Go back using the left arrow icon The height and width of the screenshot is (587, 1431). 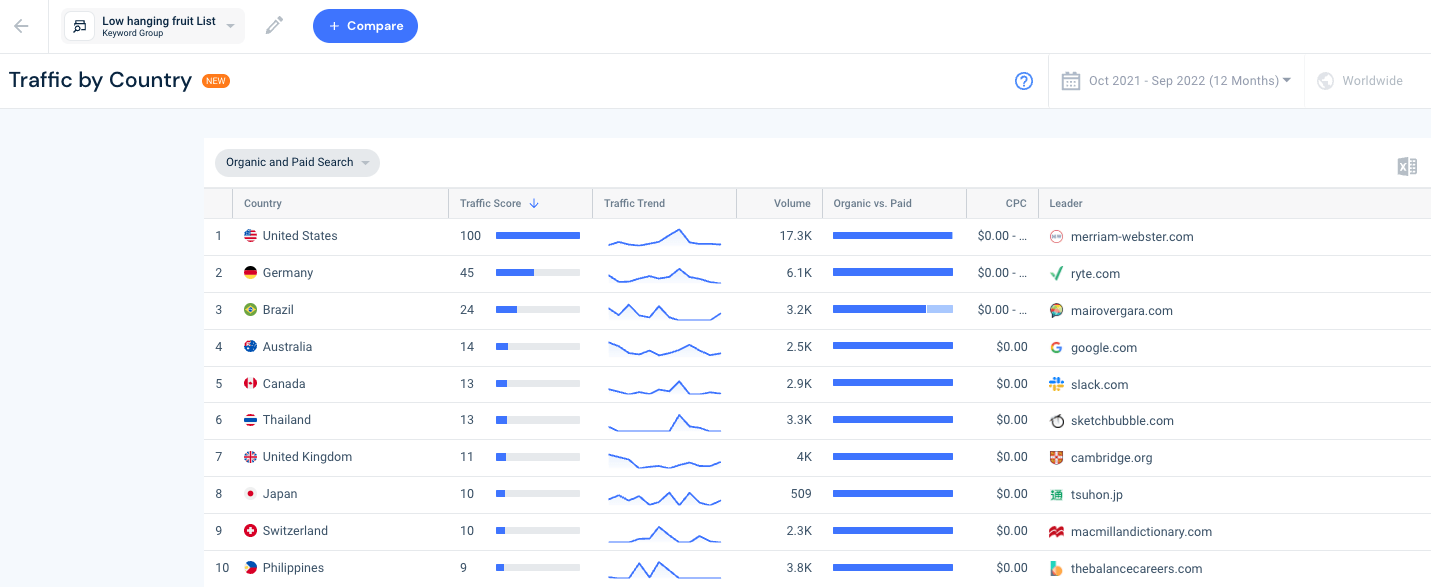pos(21,26)
